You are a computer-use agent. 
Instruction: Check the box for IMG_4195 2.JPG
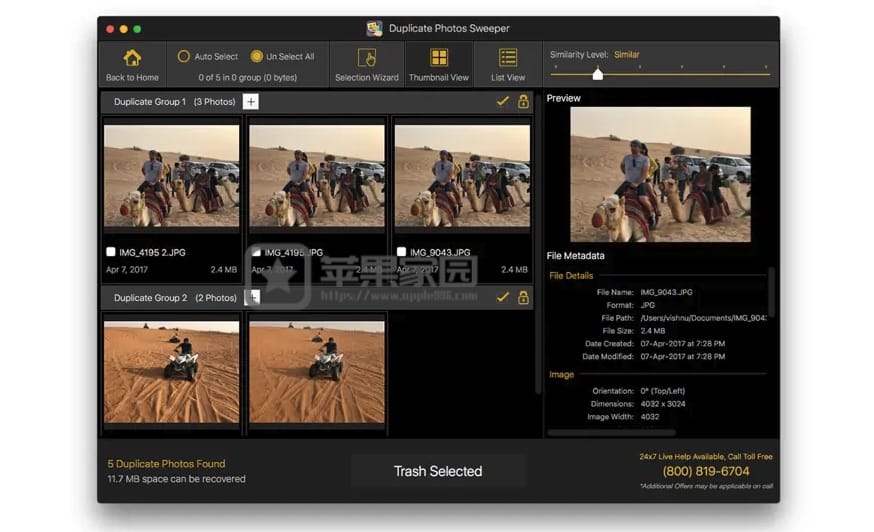tap(111, 252)
